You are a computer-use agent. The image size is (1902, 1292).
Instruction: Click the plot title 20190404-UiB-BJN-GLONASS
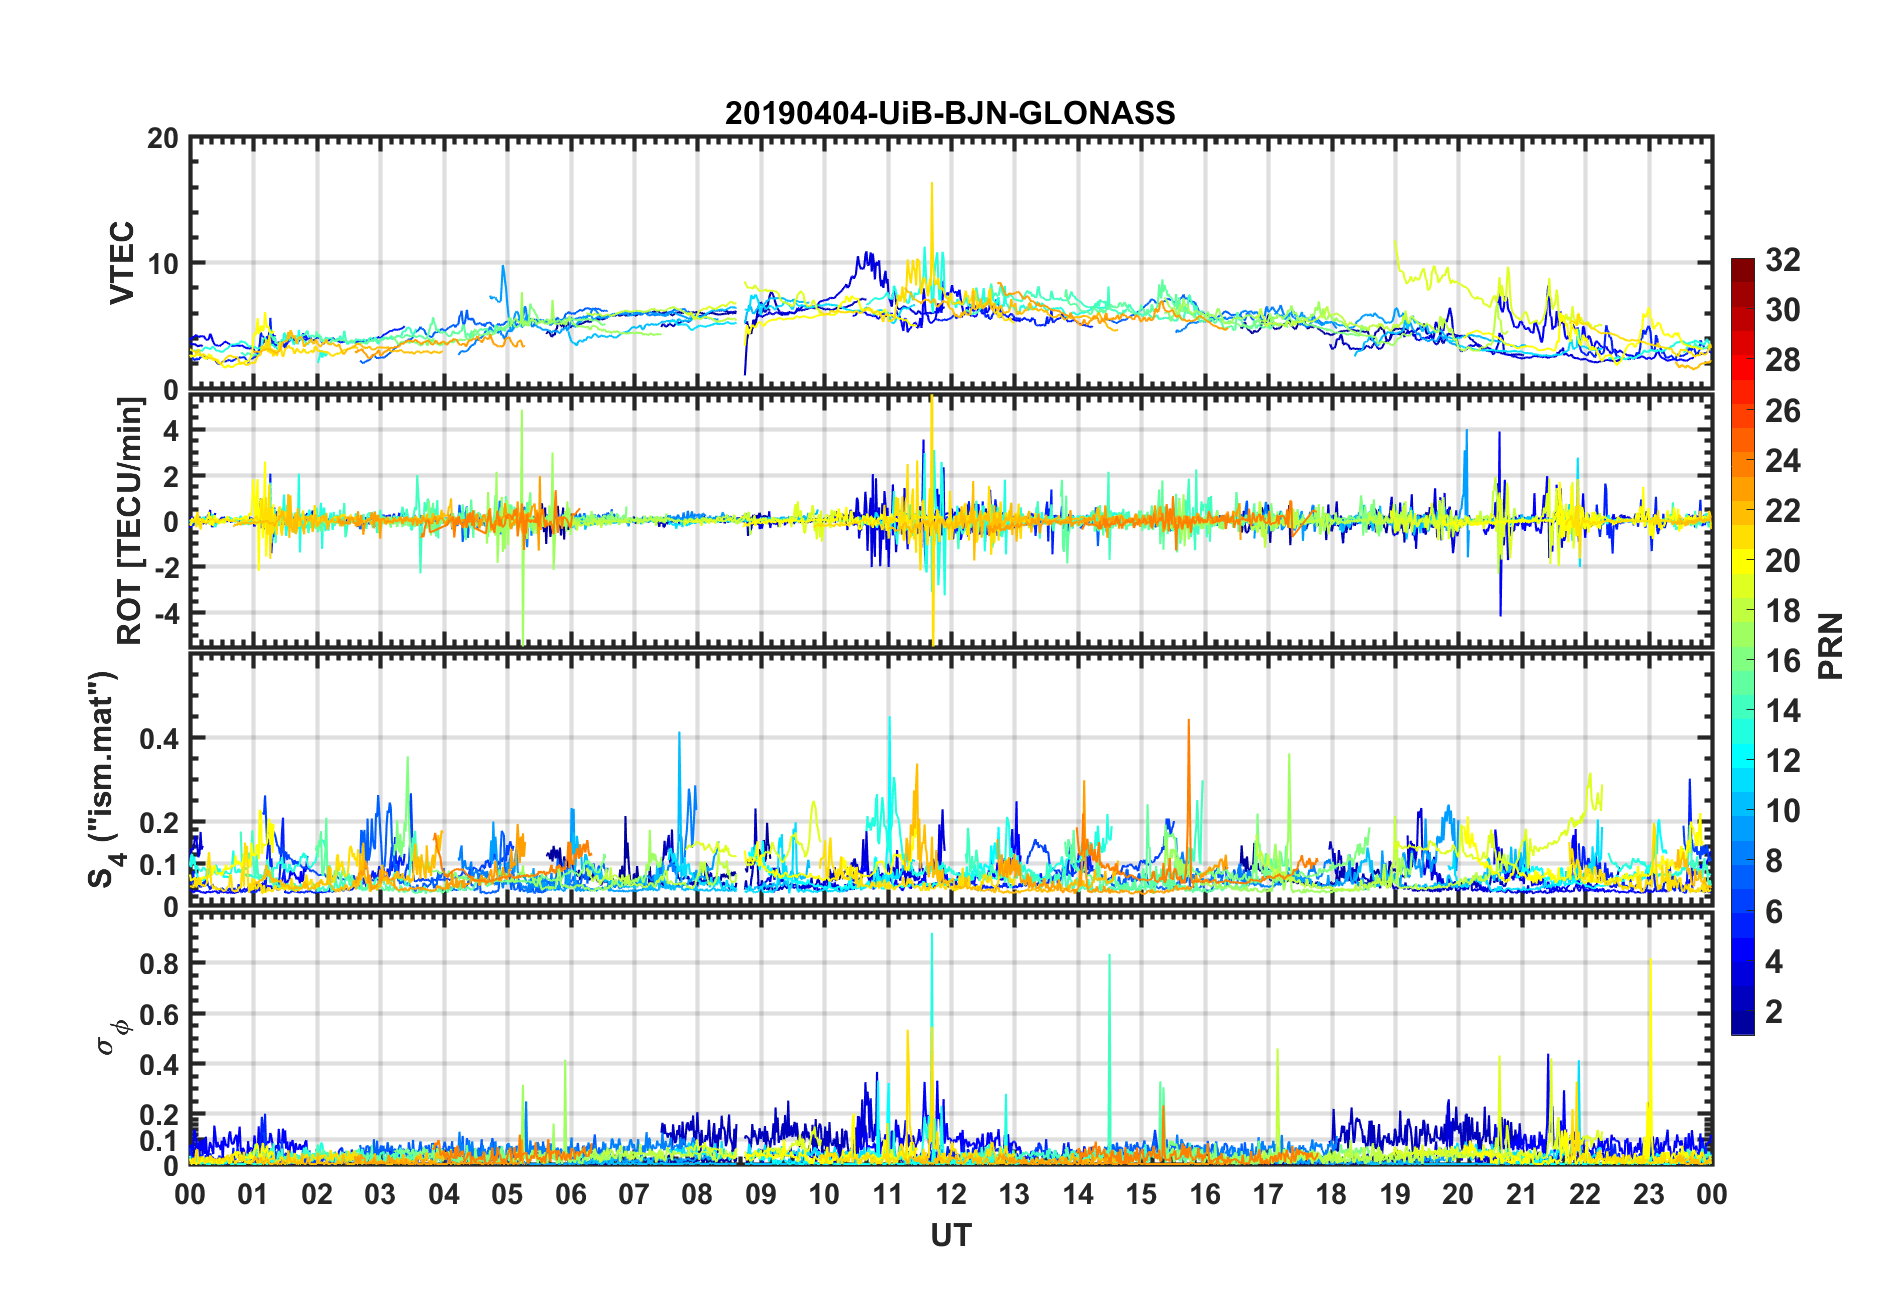pyautogui.click(x=950, y=113)
